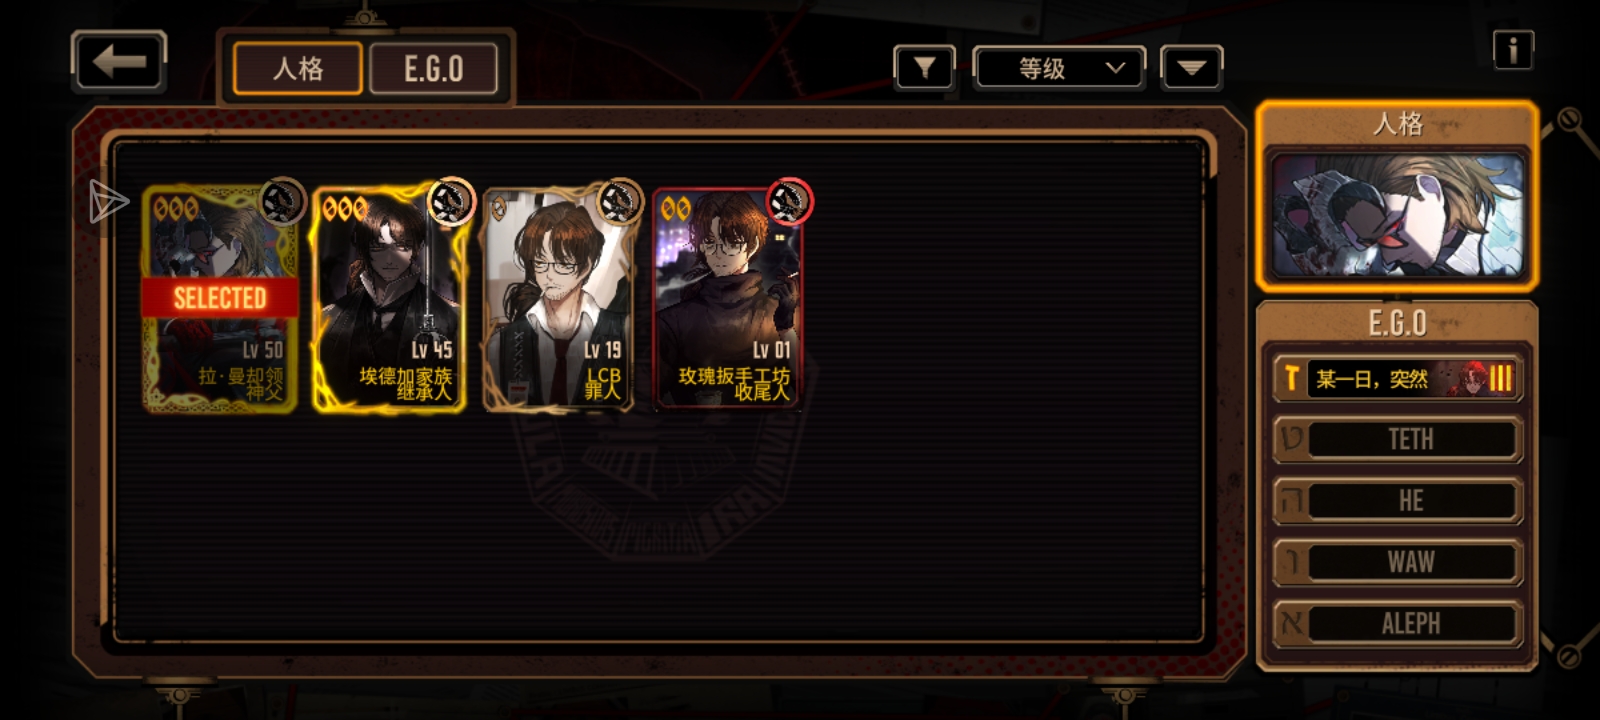1600x720 pixels.
Task: Open the HE E.G.O slot
Action: tap(1397, 501)
